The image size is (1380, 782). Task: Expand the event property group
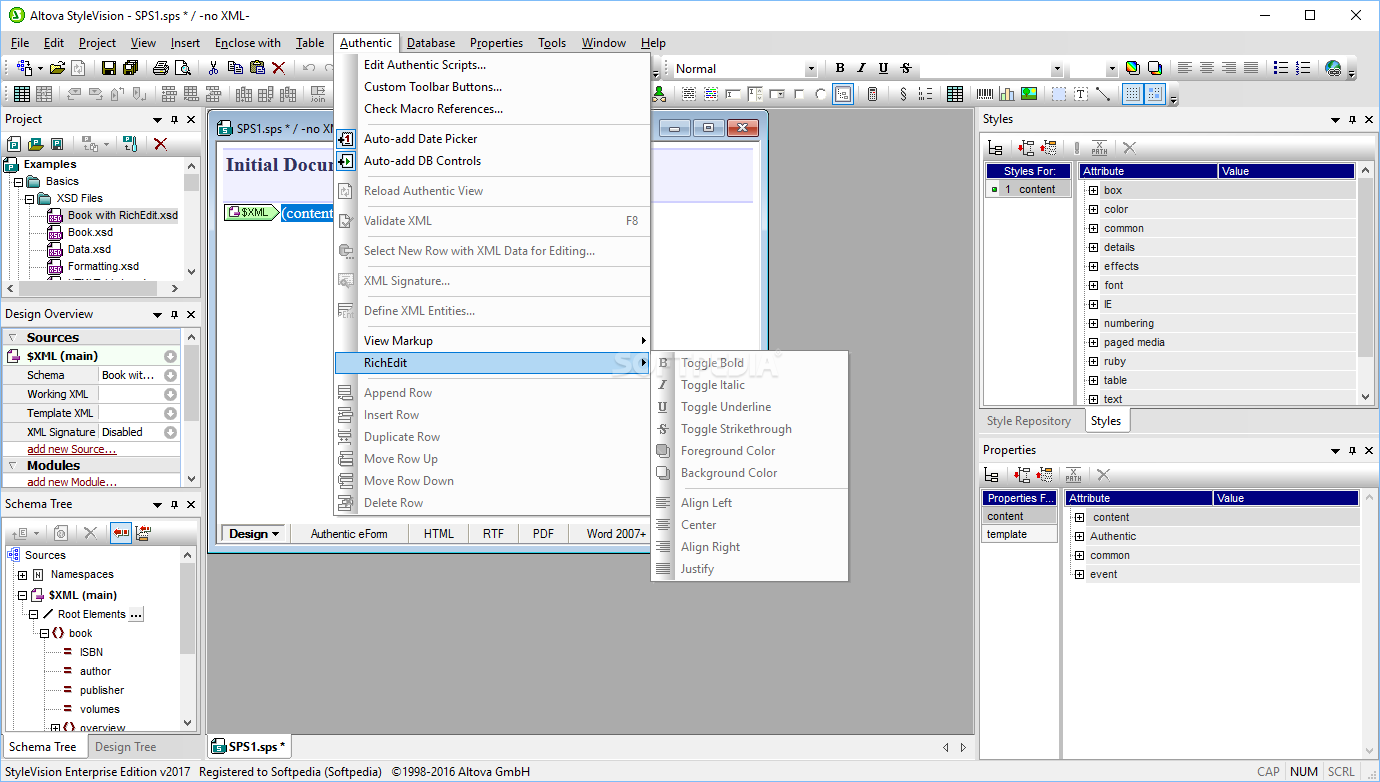coord(1079,574)
